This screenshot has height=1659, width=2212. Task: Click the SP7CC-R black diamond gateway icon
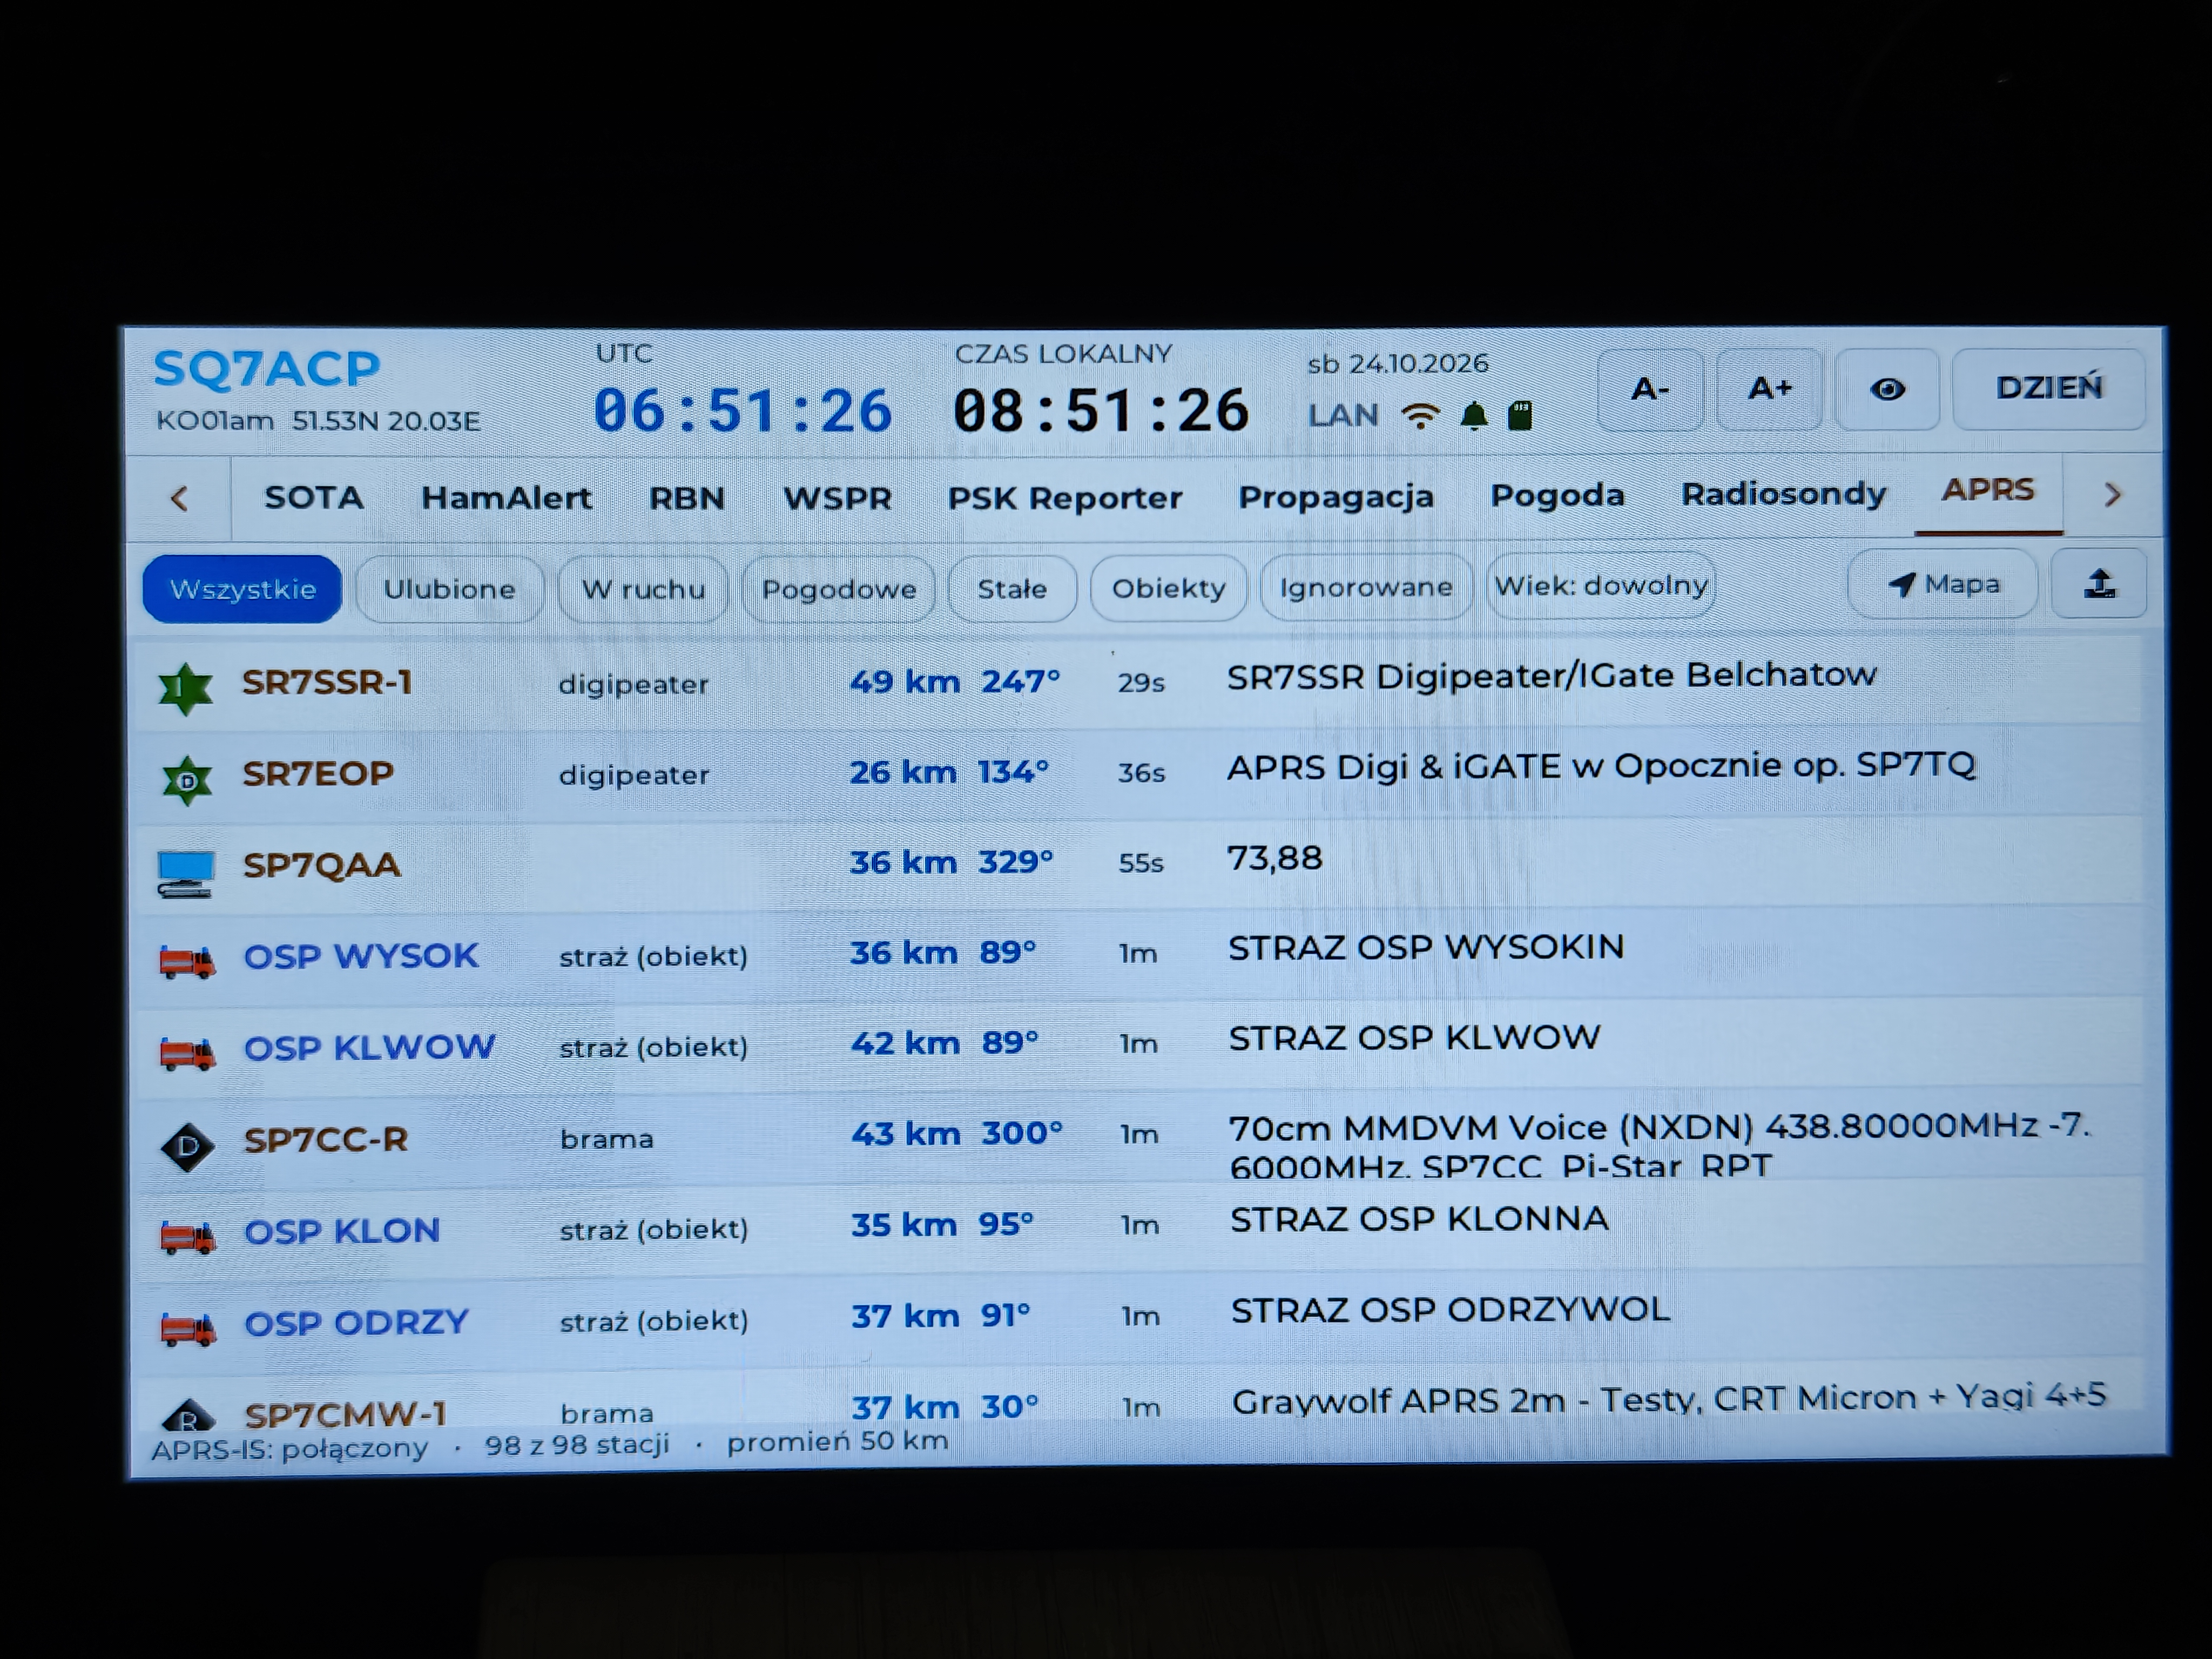pyautogui.click(x=188, y=1146)
